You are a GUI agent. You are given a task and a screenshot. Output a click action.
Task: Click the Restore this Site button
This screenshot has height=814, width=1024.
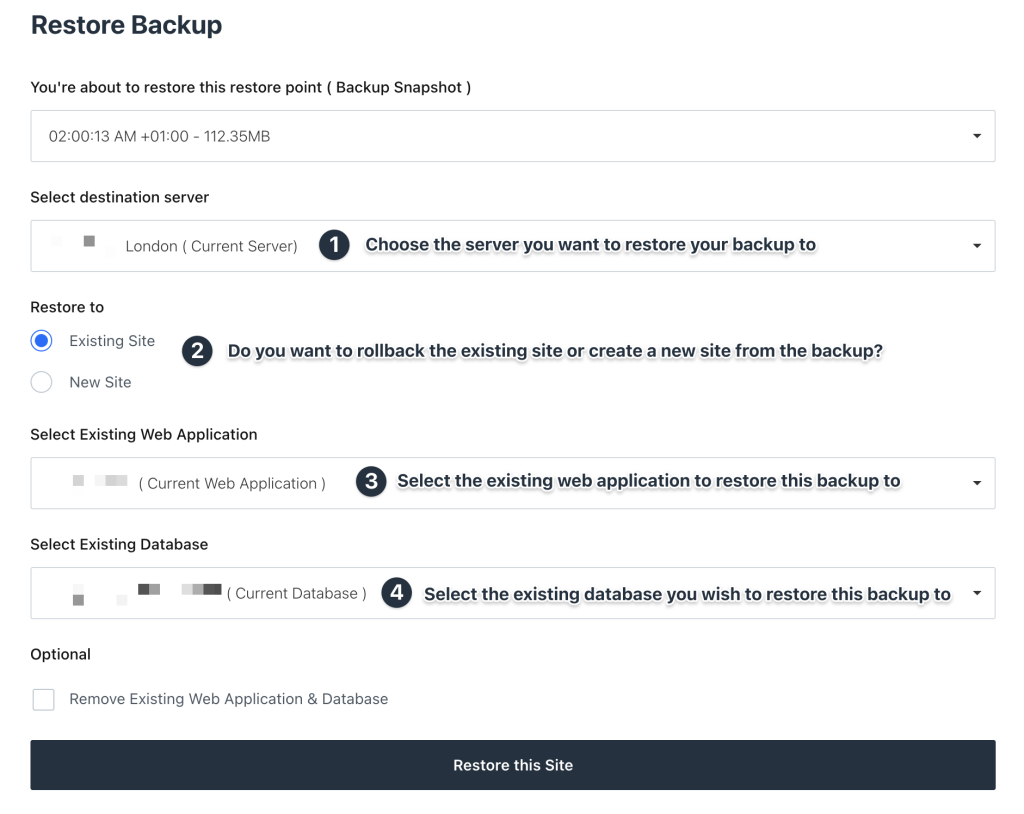pos(513,765)
